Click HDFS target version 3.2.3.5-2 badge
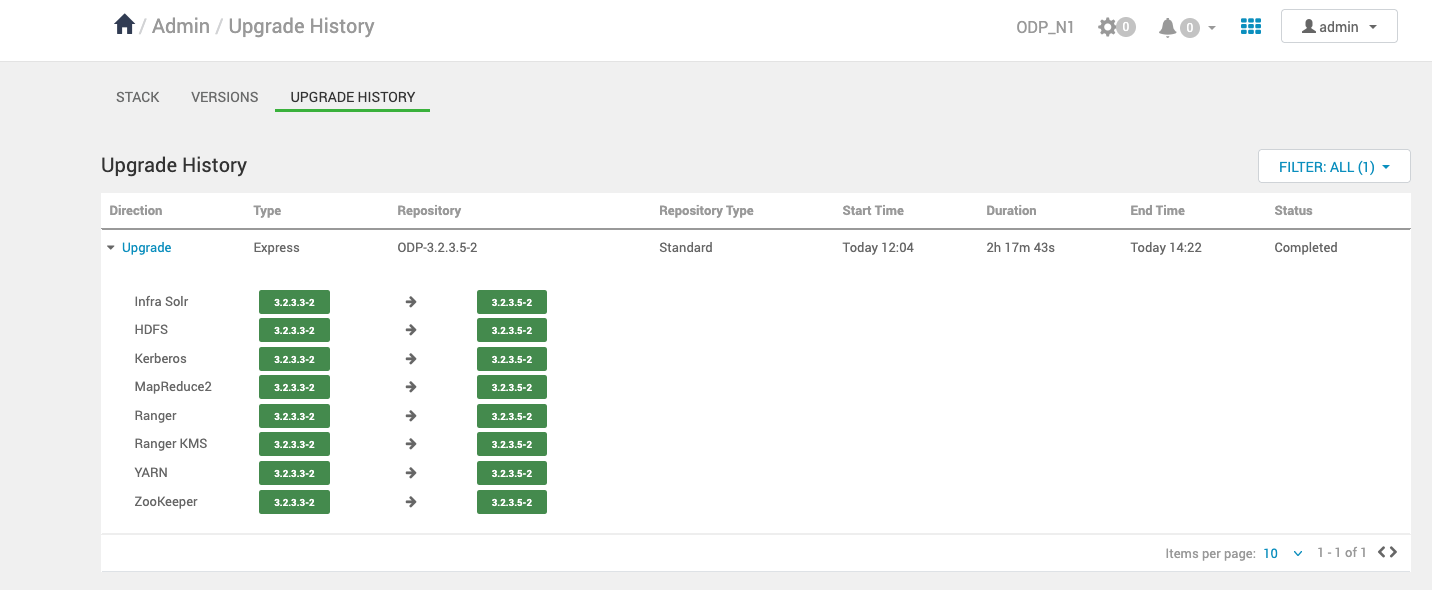The image size is (1432, 590). tap(511, 331)
